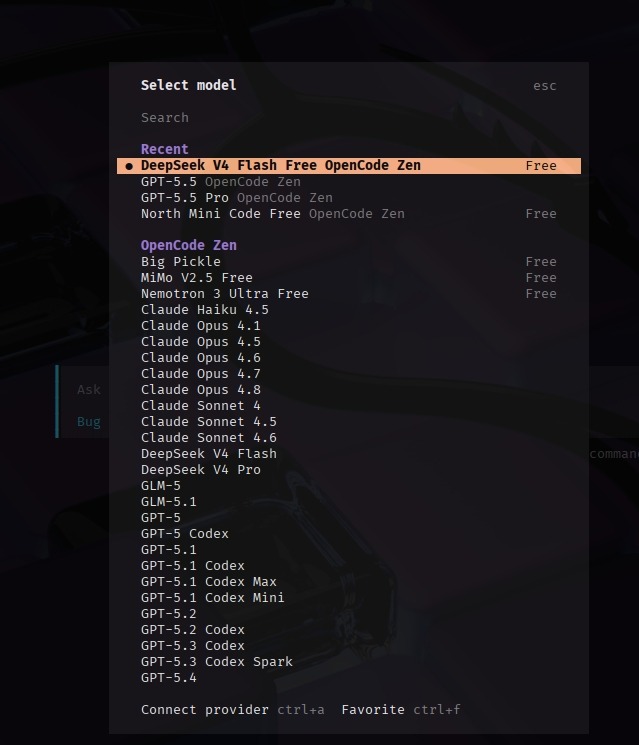Viewport: 639px width, 745px height.
Task: Select Claude Opus 4.5
Action: [x=349, y=342]
